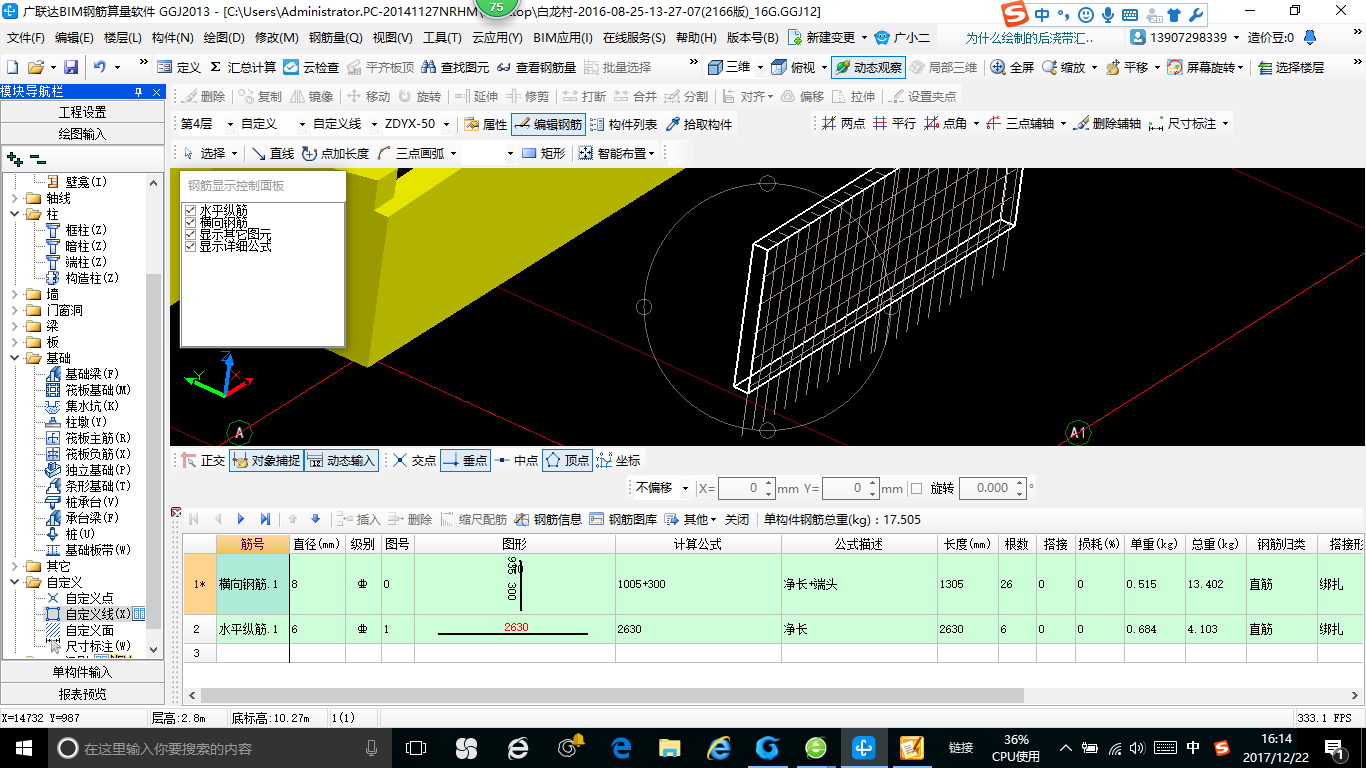
Task: Open the BIM应用(I) menu
Action: coord(563,38)
